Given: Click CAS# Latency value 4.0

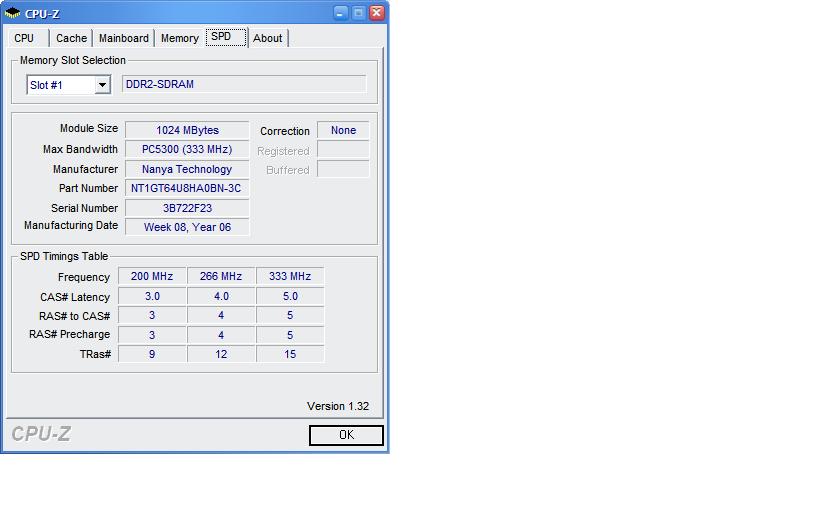Looking at the screenshot, I should pos(221,296).
